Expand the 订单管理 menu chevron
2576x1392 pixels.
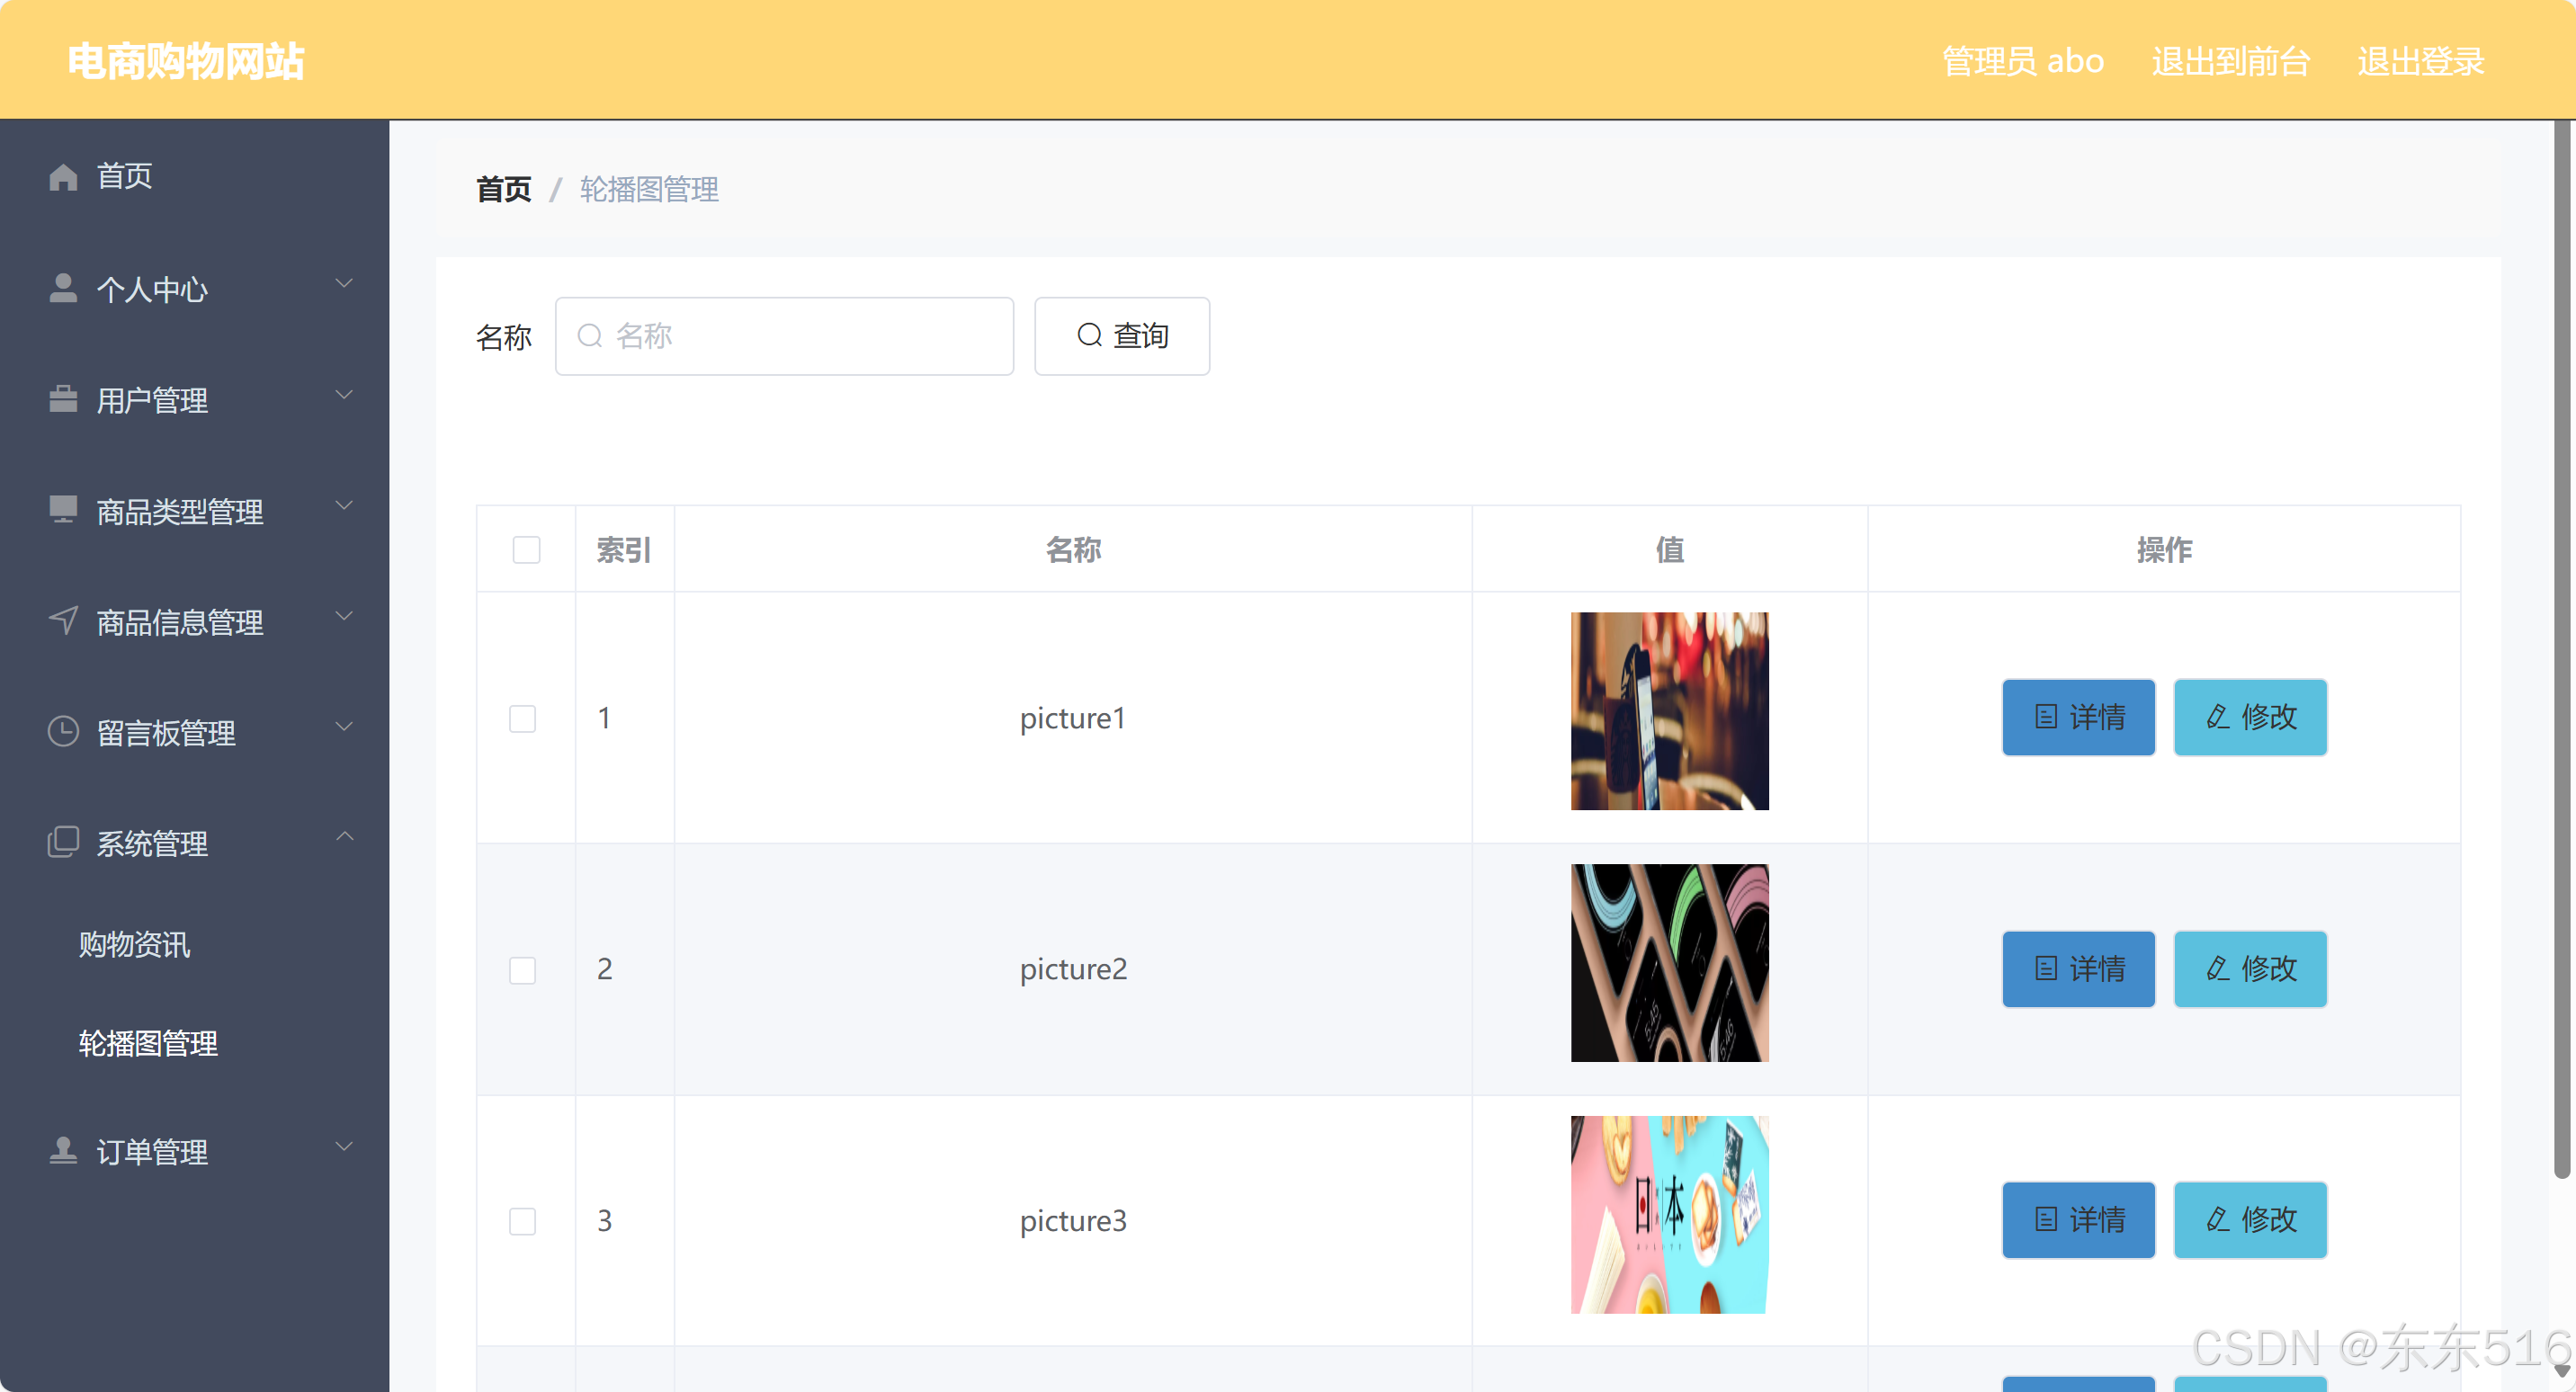344,1147
